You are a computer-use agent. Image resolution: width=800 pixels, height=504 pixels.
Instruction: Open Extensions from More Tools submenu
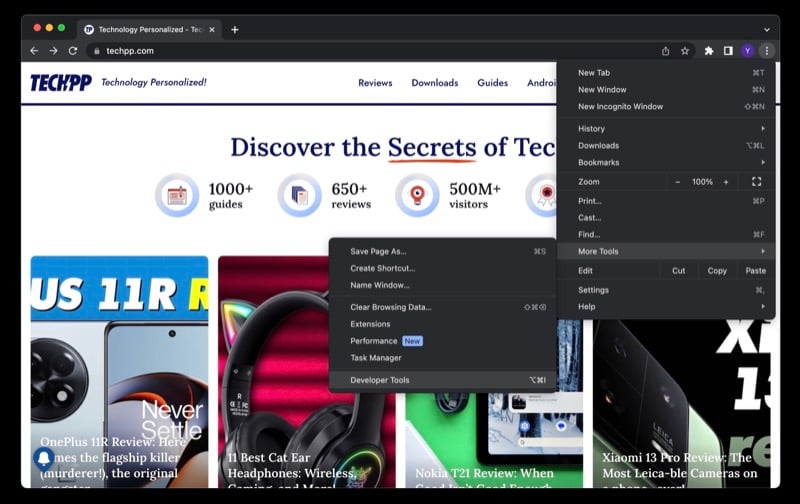pyautogui.click(x=442, y=324)
